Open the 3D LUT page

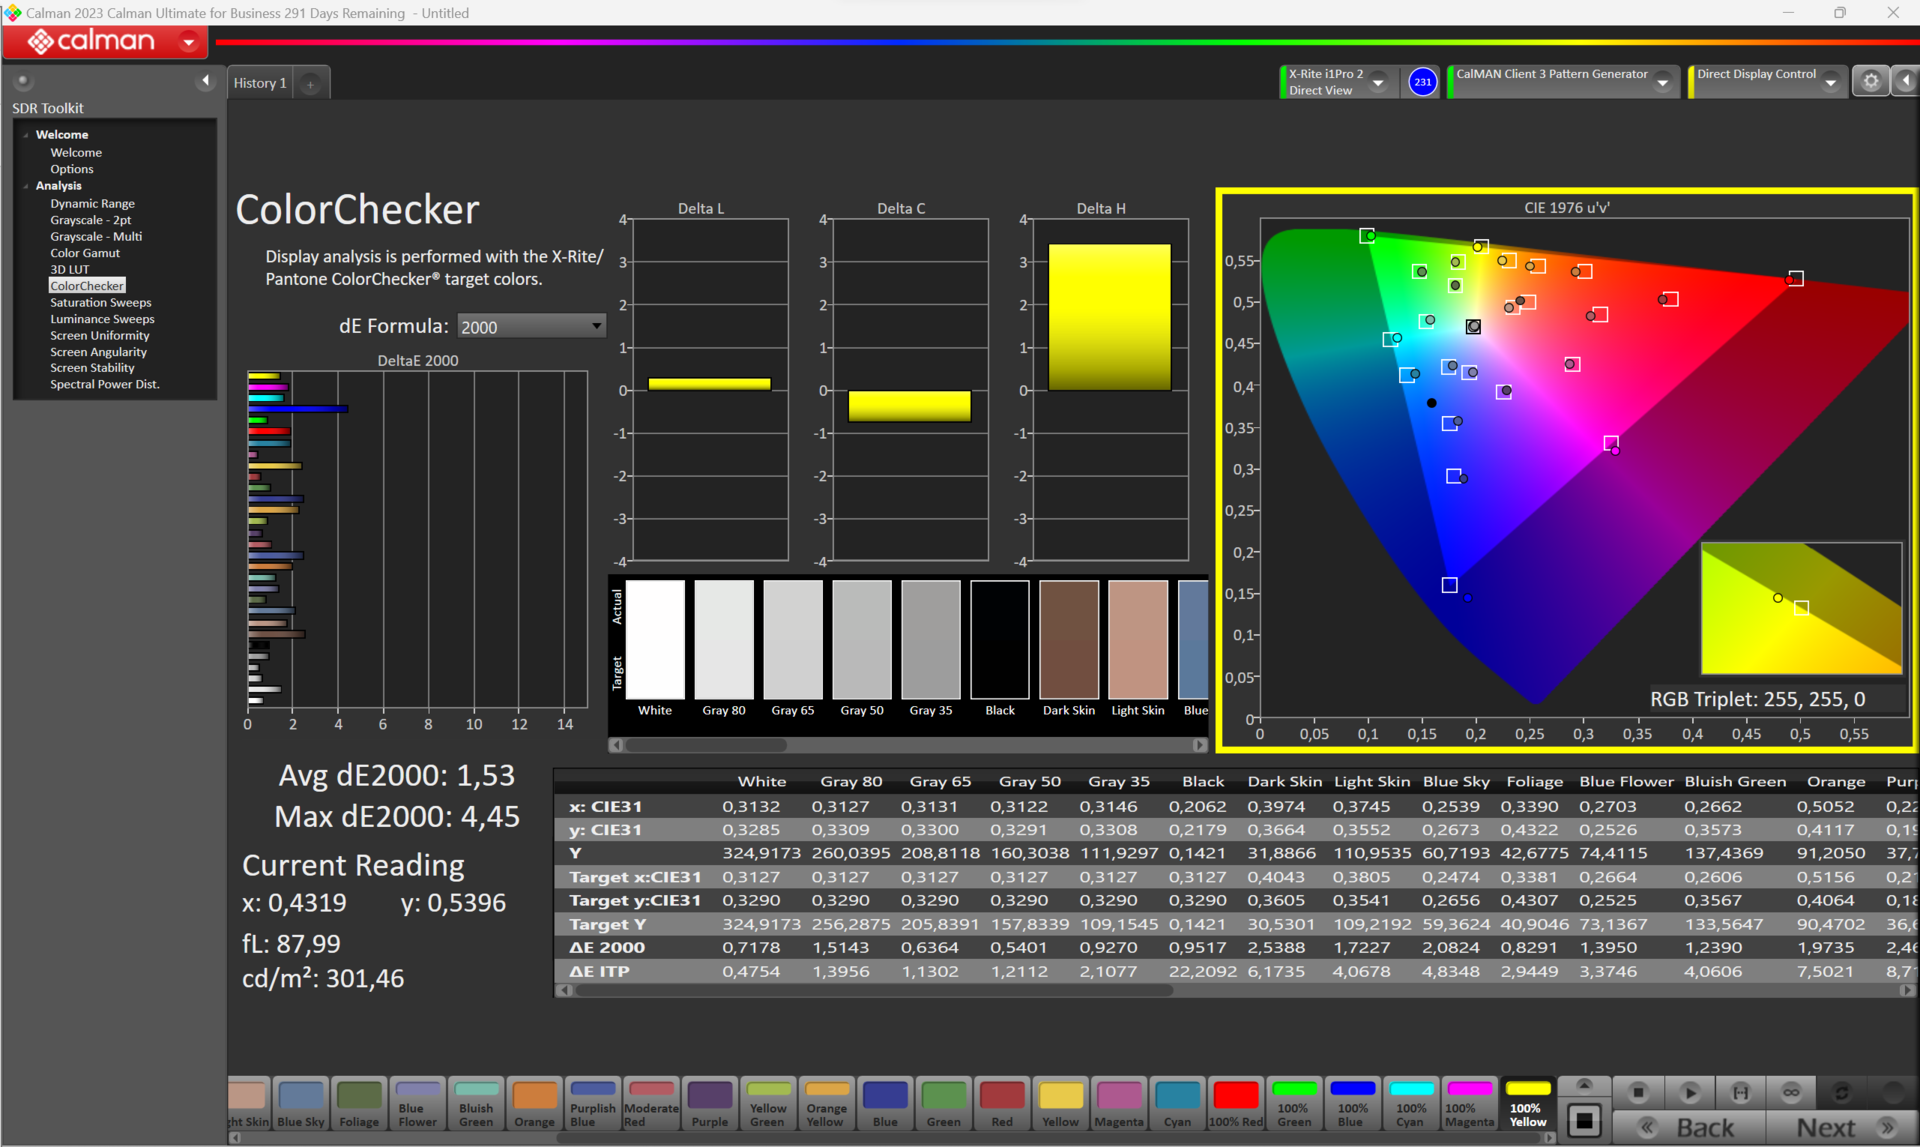pyautogui.click(x=70, y=269)
